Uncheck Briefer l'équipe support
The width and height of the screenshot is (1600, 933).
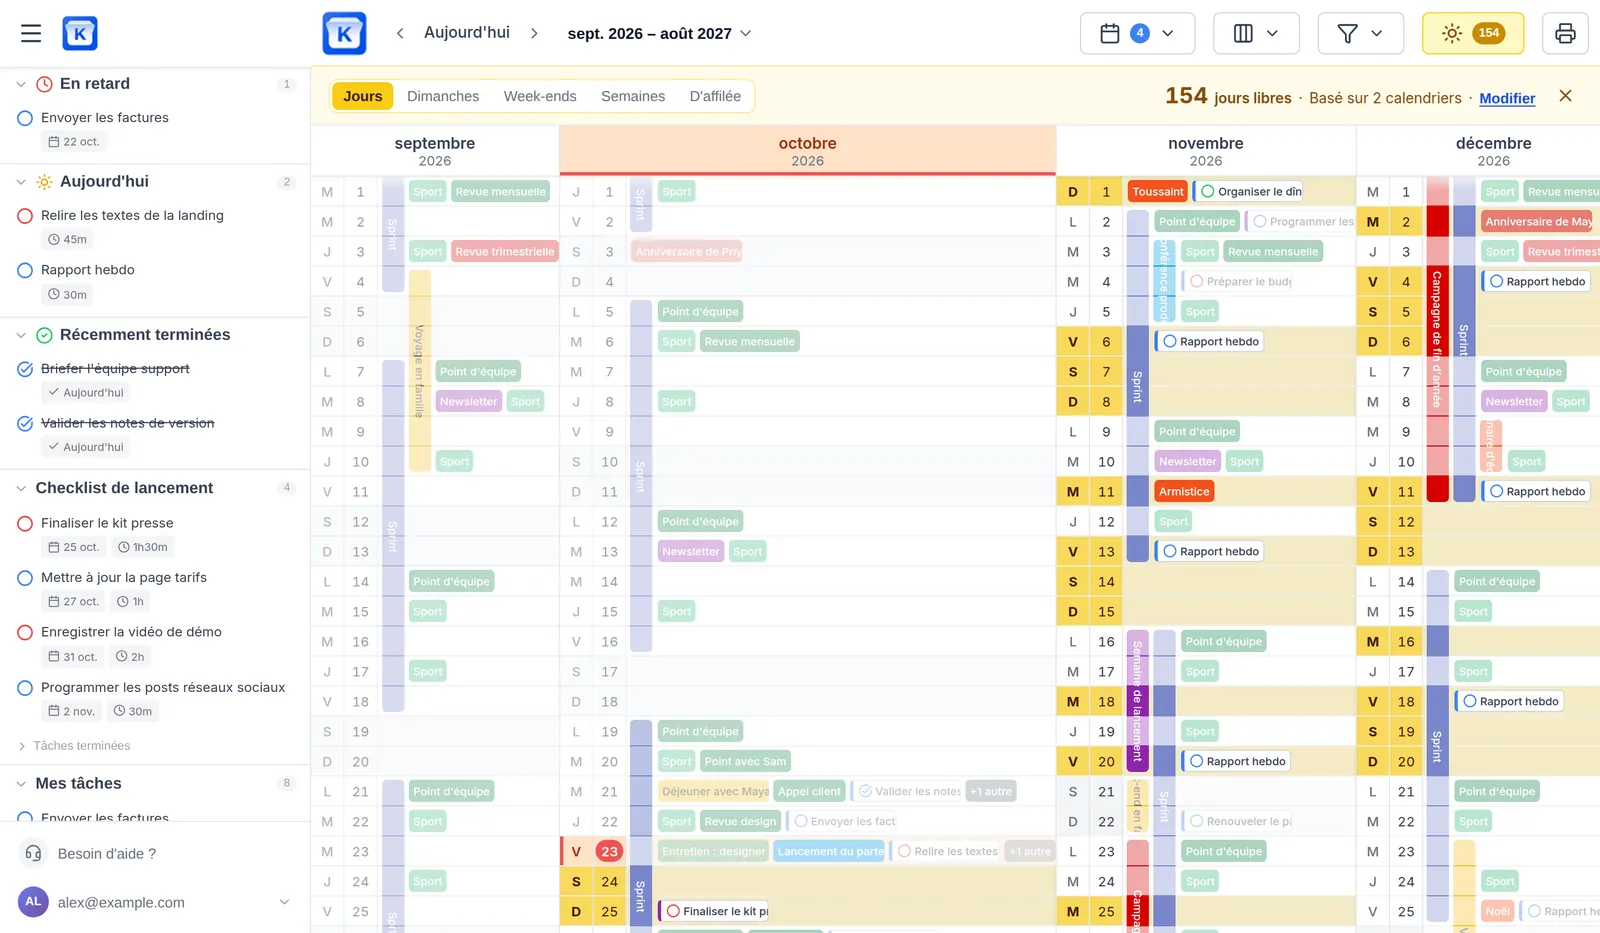coord(26,369)
